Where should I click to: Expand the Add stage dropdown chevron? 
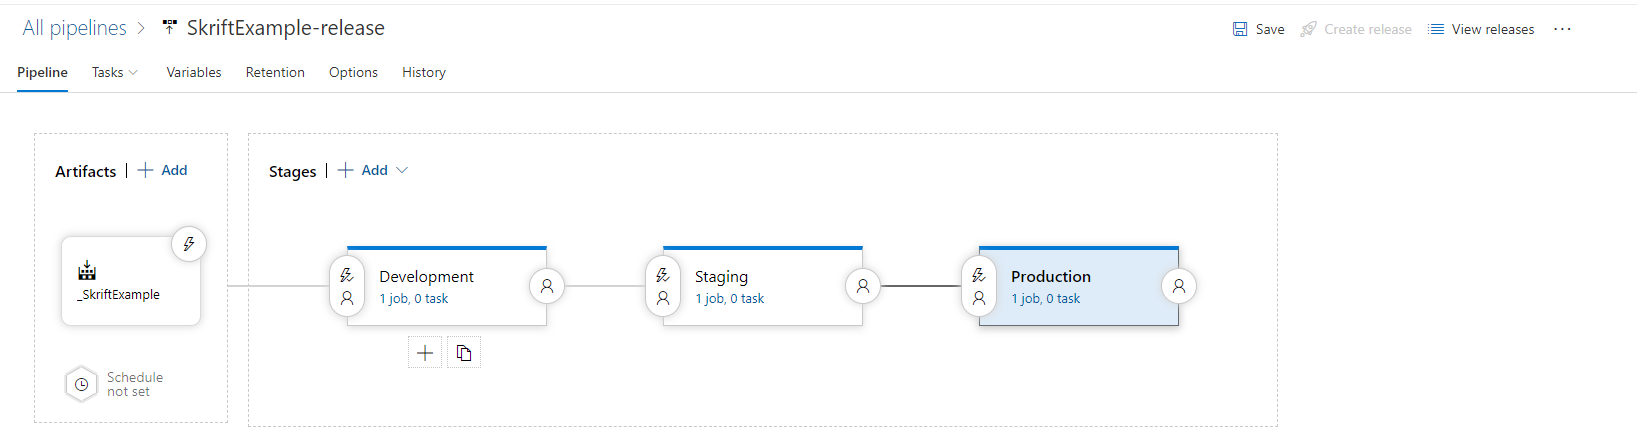click(402, 170)
